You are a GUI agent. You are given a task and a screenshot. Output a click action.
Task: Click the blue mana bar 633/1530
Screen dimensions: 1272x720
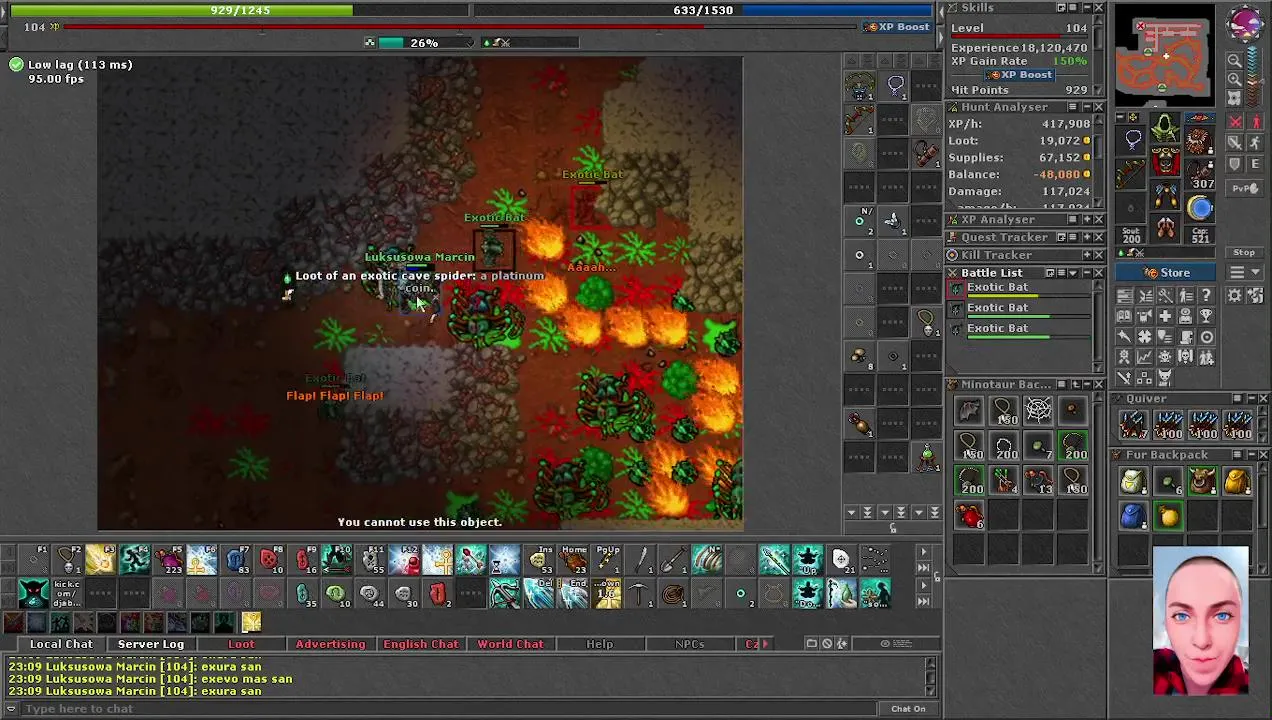(x=703, y=10)
